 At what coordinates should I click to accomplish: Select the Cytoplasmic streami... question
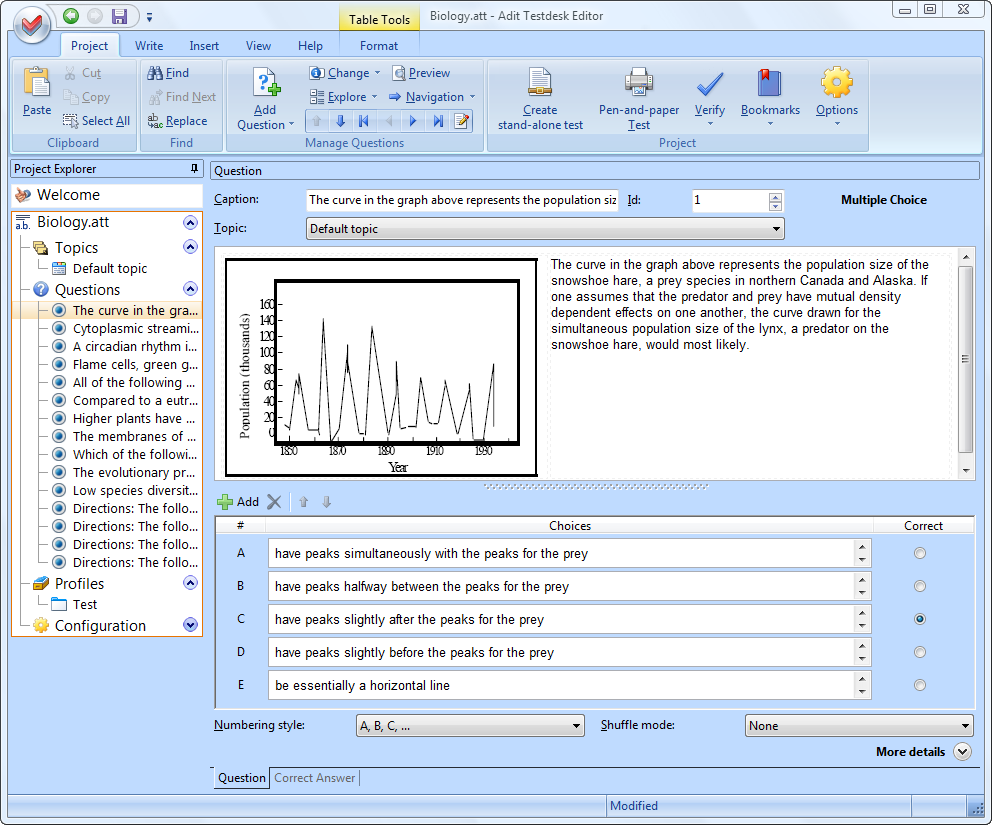135,328
